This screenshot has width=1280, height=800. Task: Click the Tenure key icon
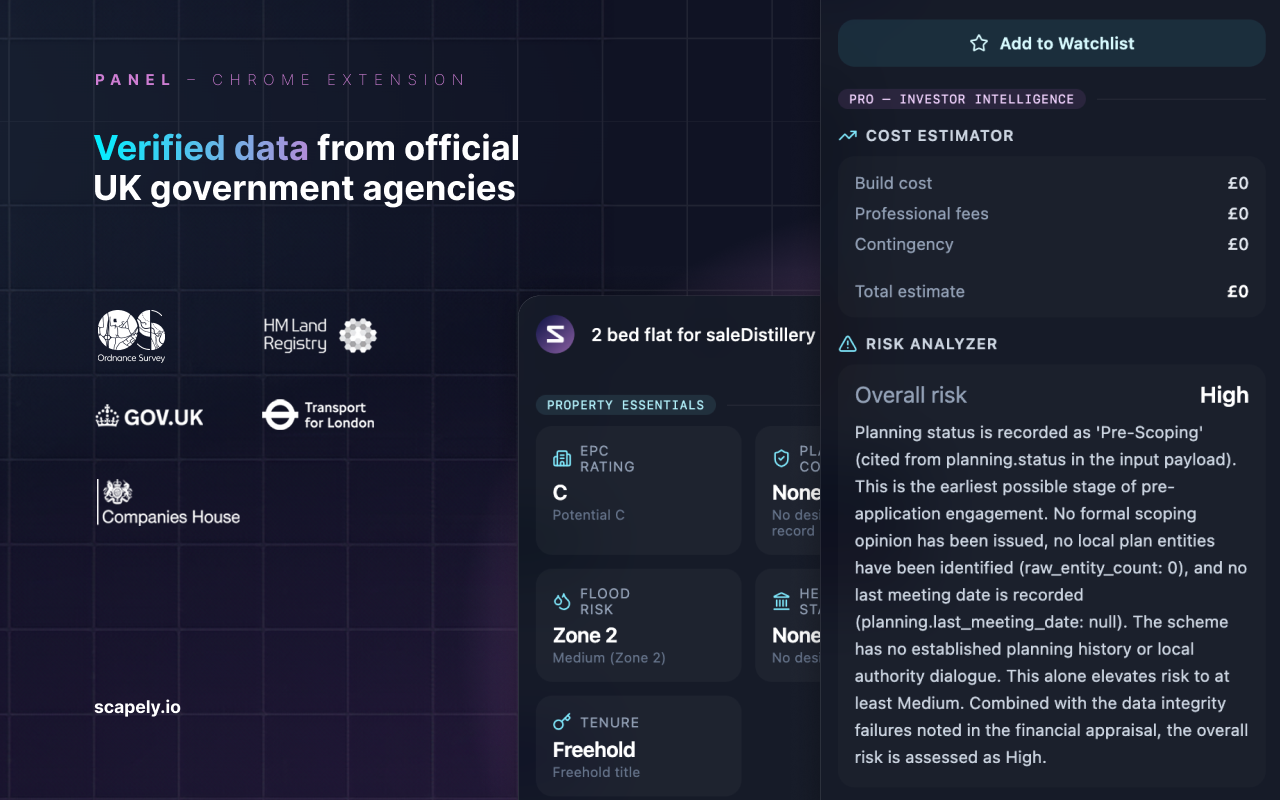pos(562,722)
